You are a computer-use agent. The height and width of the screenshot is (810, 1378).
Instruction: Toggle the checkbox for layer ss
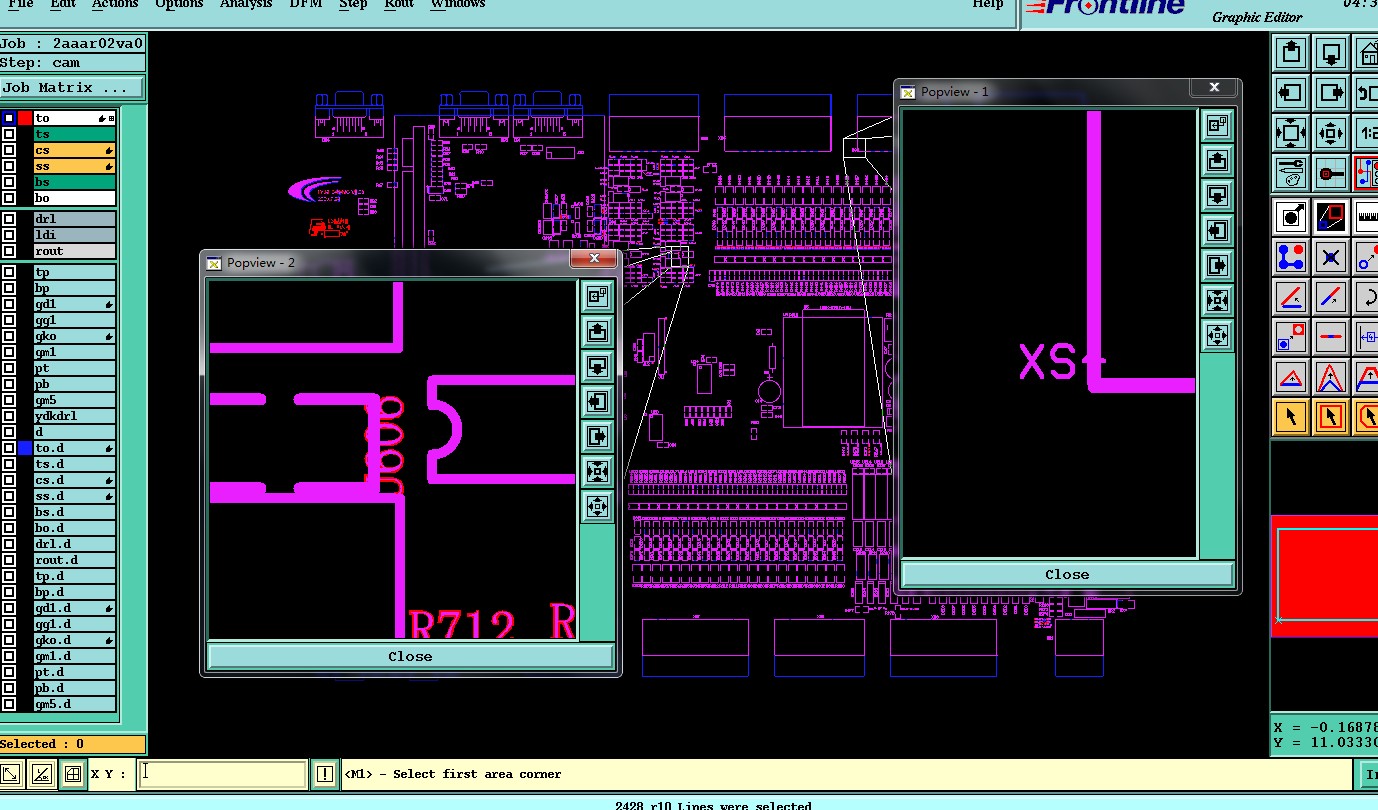tap(9, 166)
